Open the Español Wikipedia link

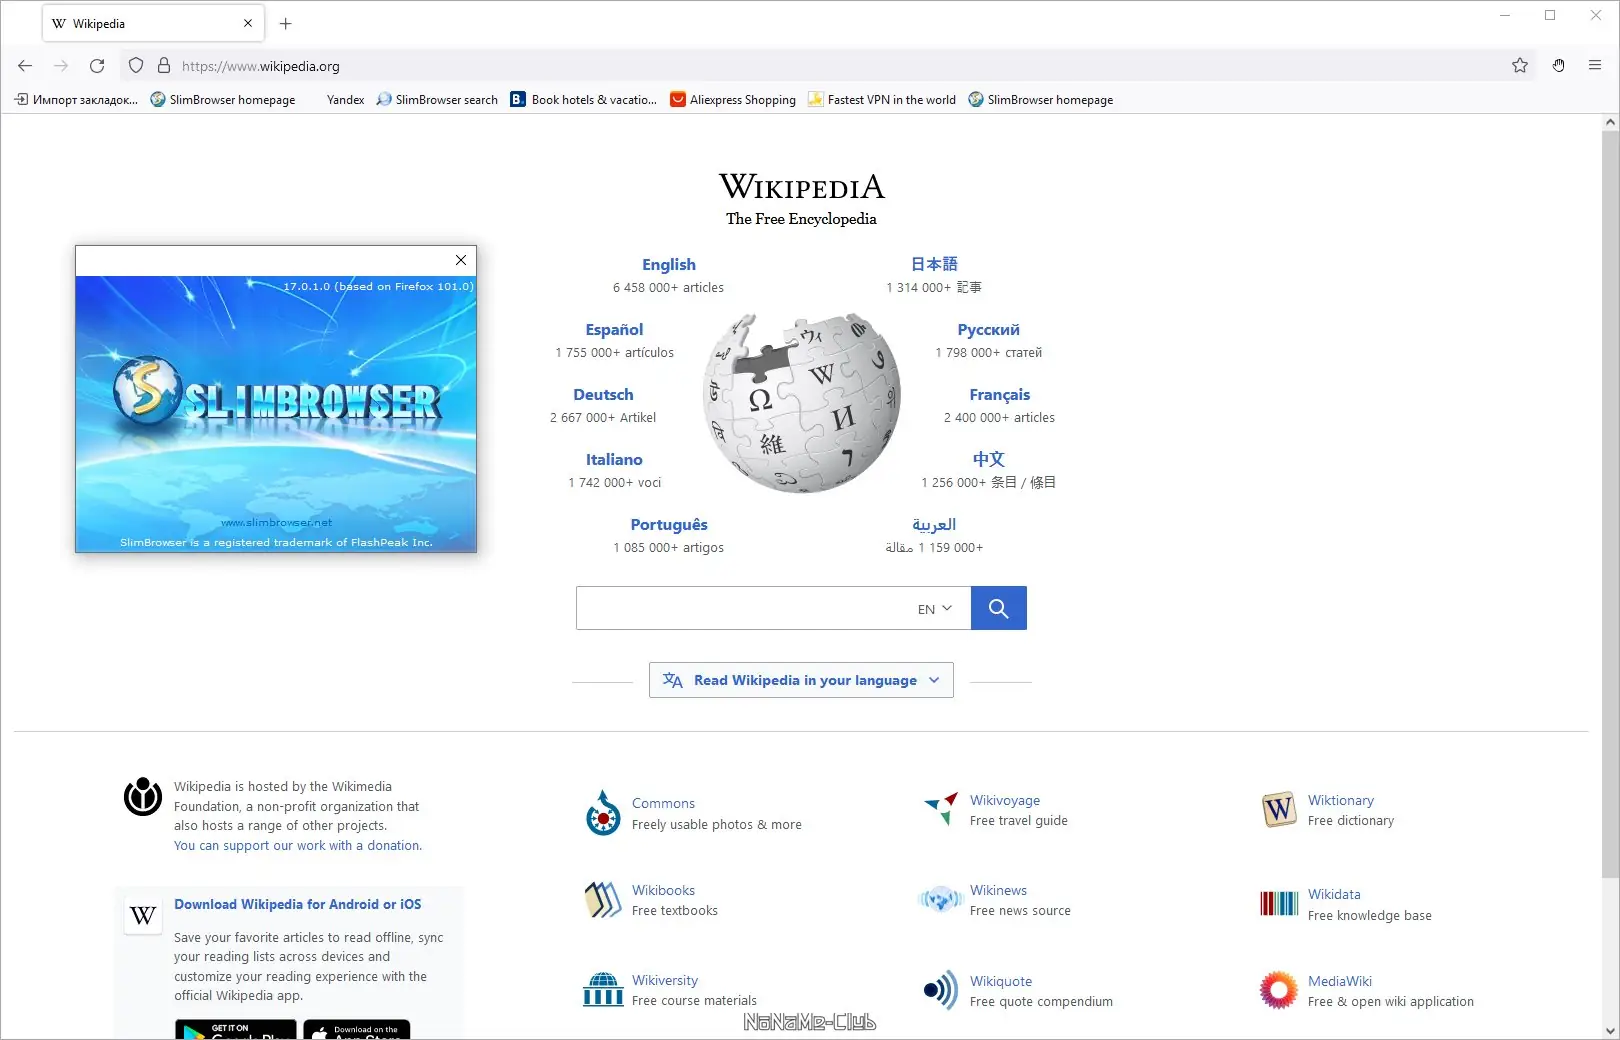(614, 330)
